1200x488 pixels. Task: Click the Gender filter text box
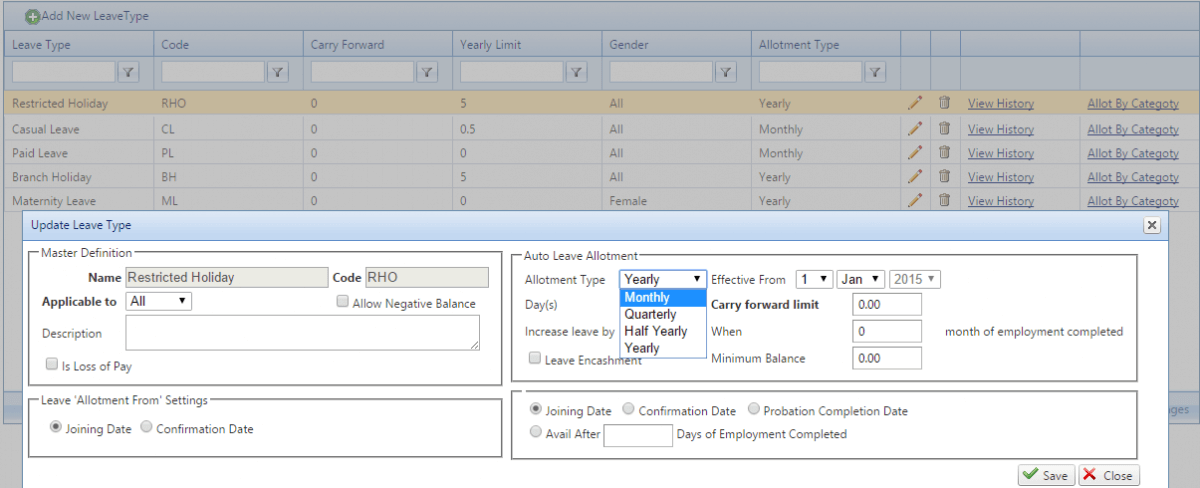click(x=662, y=72)
